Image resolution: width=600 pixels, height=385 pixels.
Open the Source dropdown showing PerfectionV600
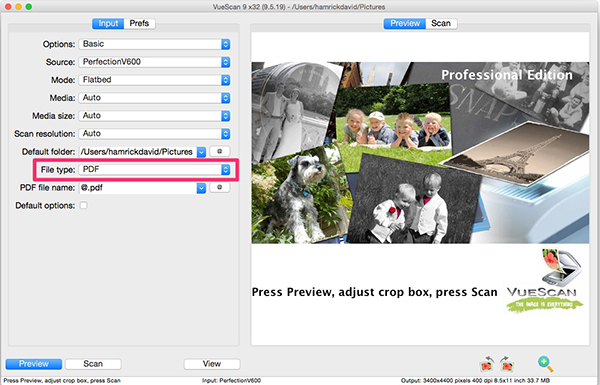point(154,62)
